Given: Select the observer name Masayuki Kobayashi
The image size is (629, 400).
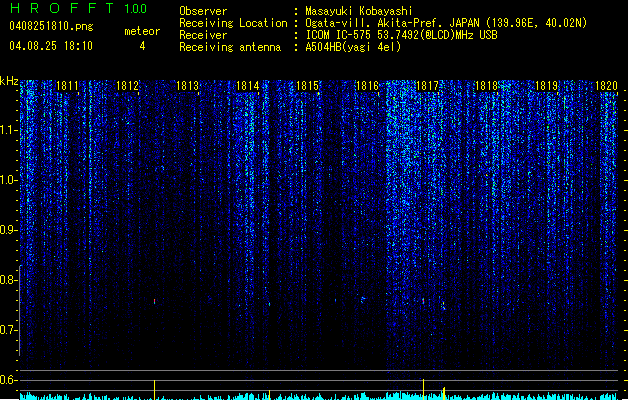Looking at the screenshot, I should coord(359,11).
